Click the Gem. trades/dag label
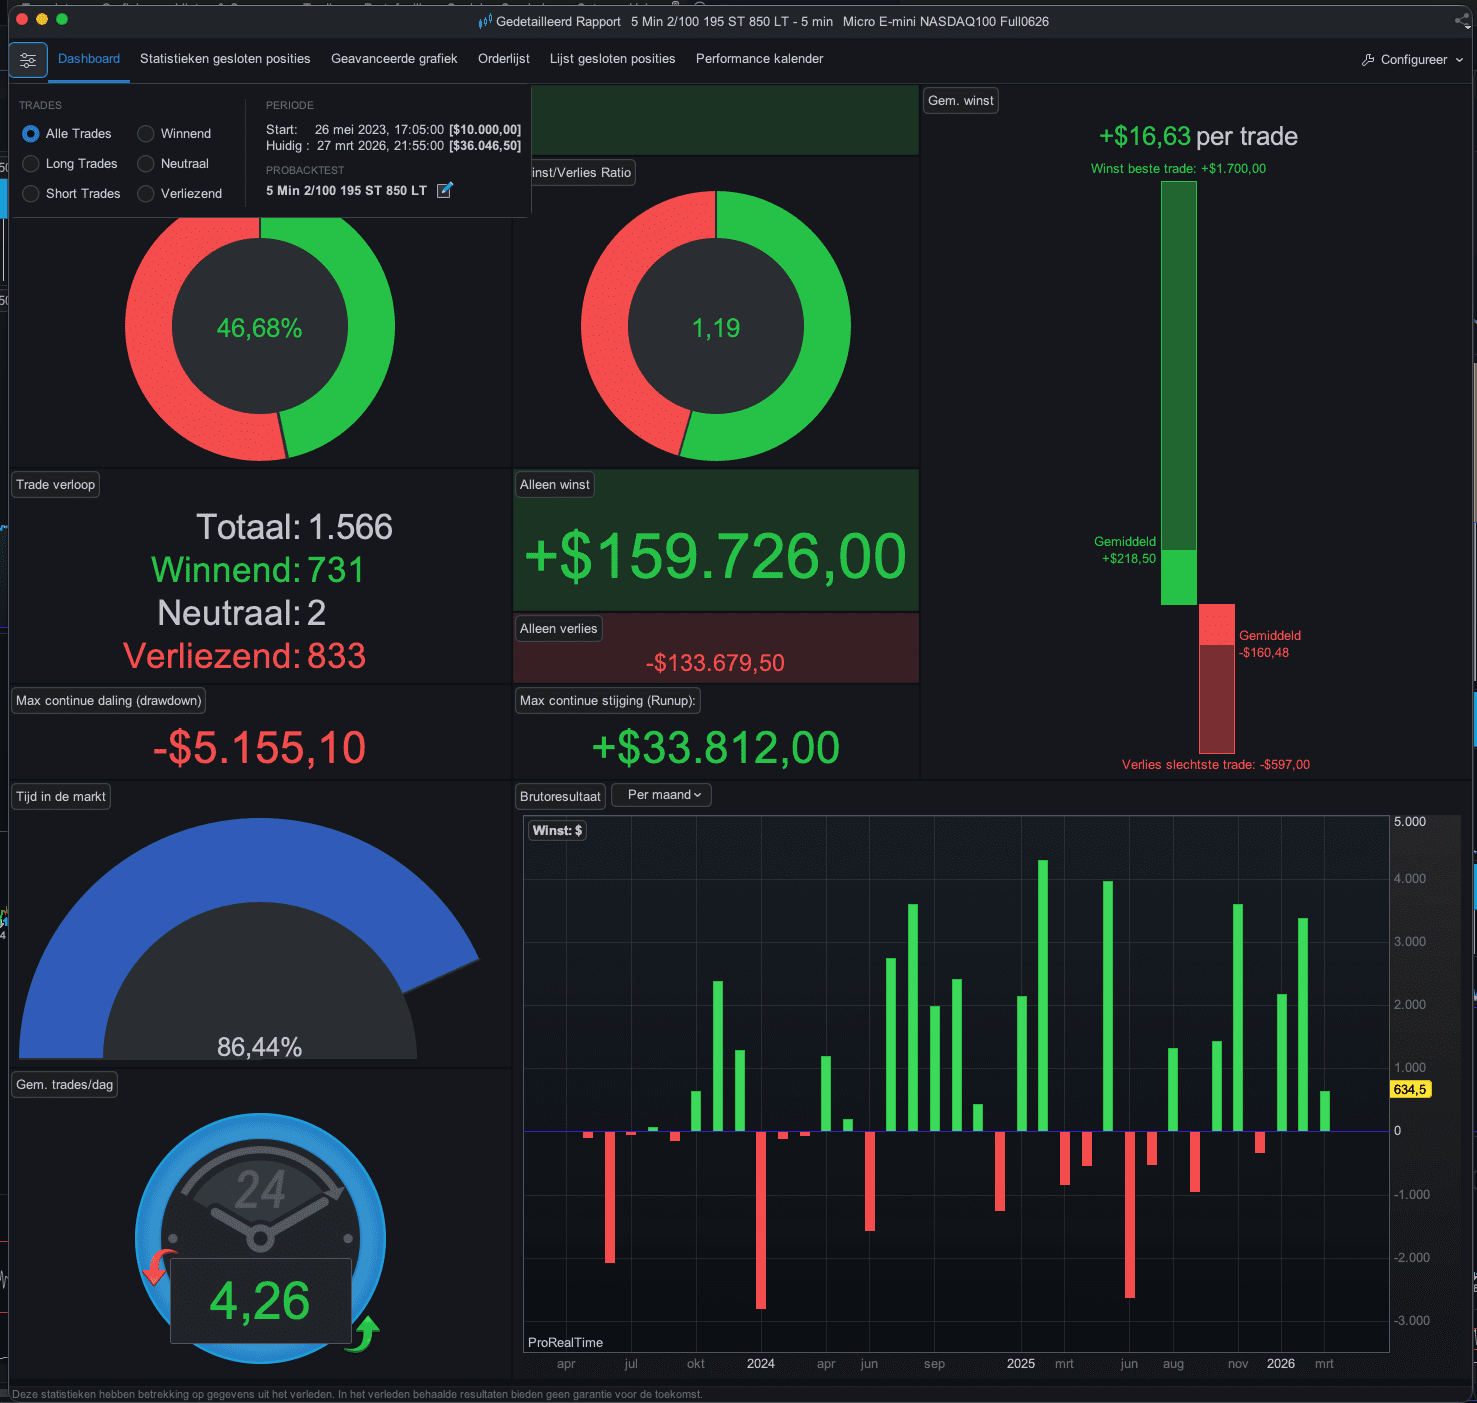Image resolution: width=1477 pixels, height=1403 pixels. click(64, 1085)
